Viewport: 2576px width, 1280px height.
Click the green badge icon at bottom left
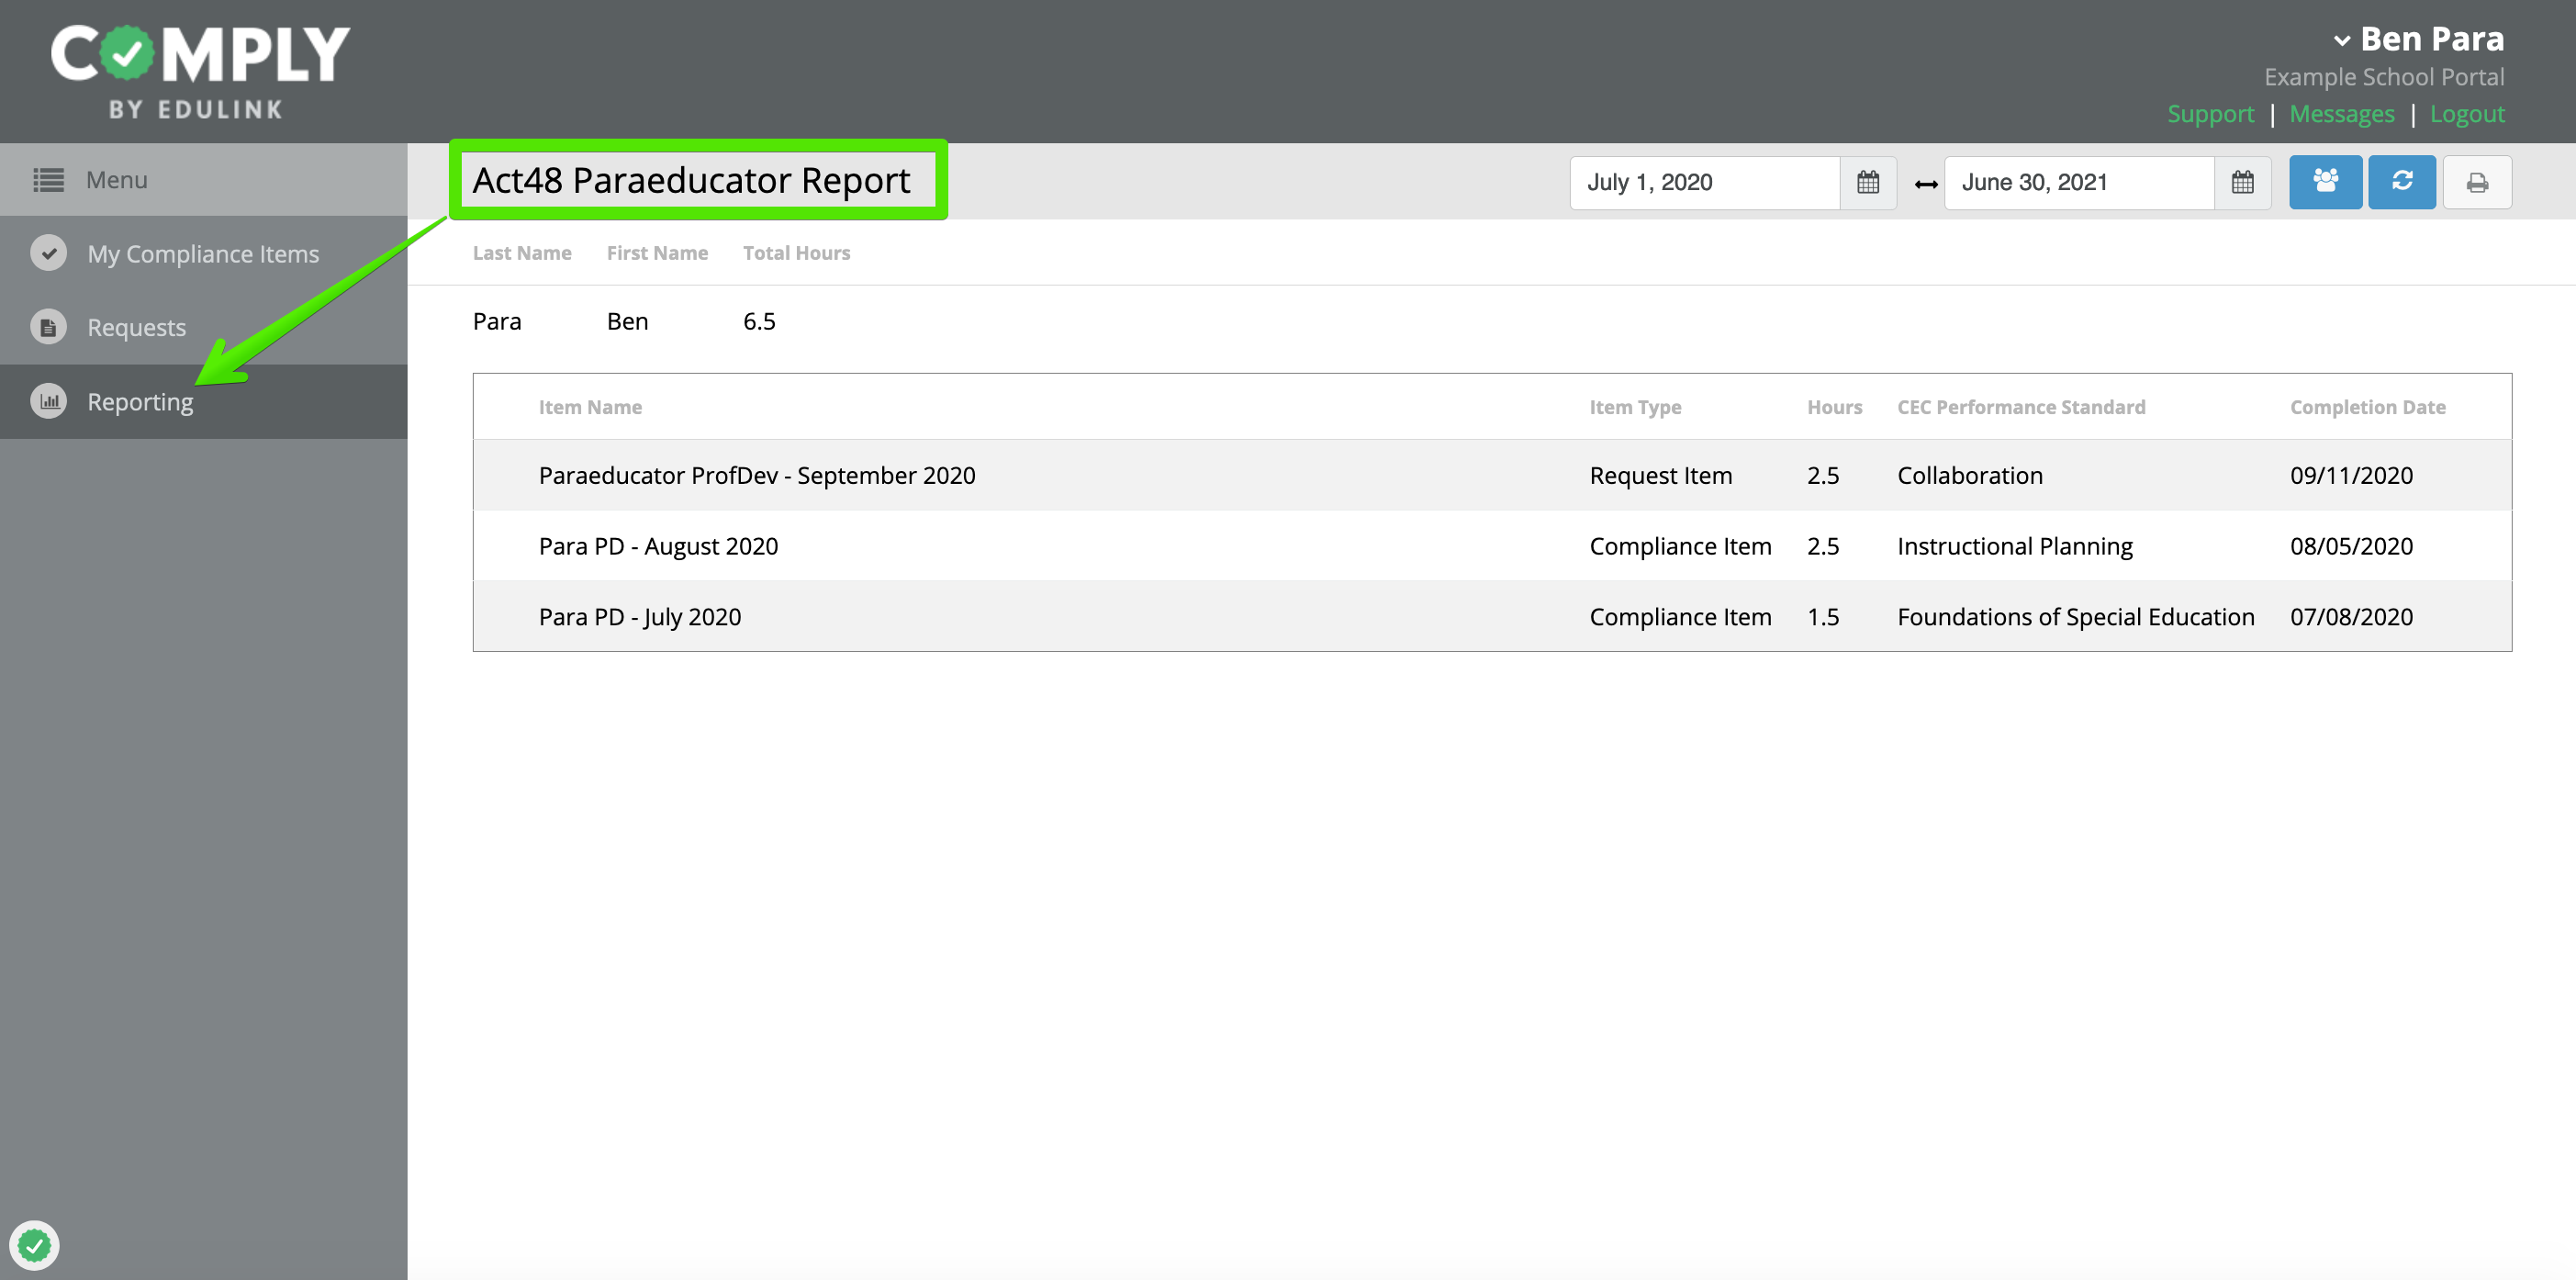click(35, 1245)
